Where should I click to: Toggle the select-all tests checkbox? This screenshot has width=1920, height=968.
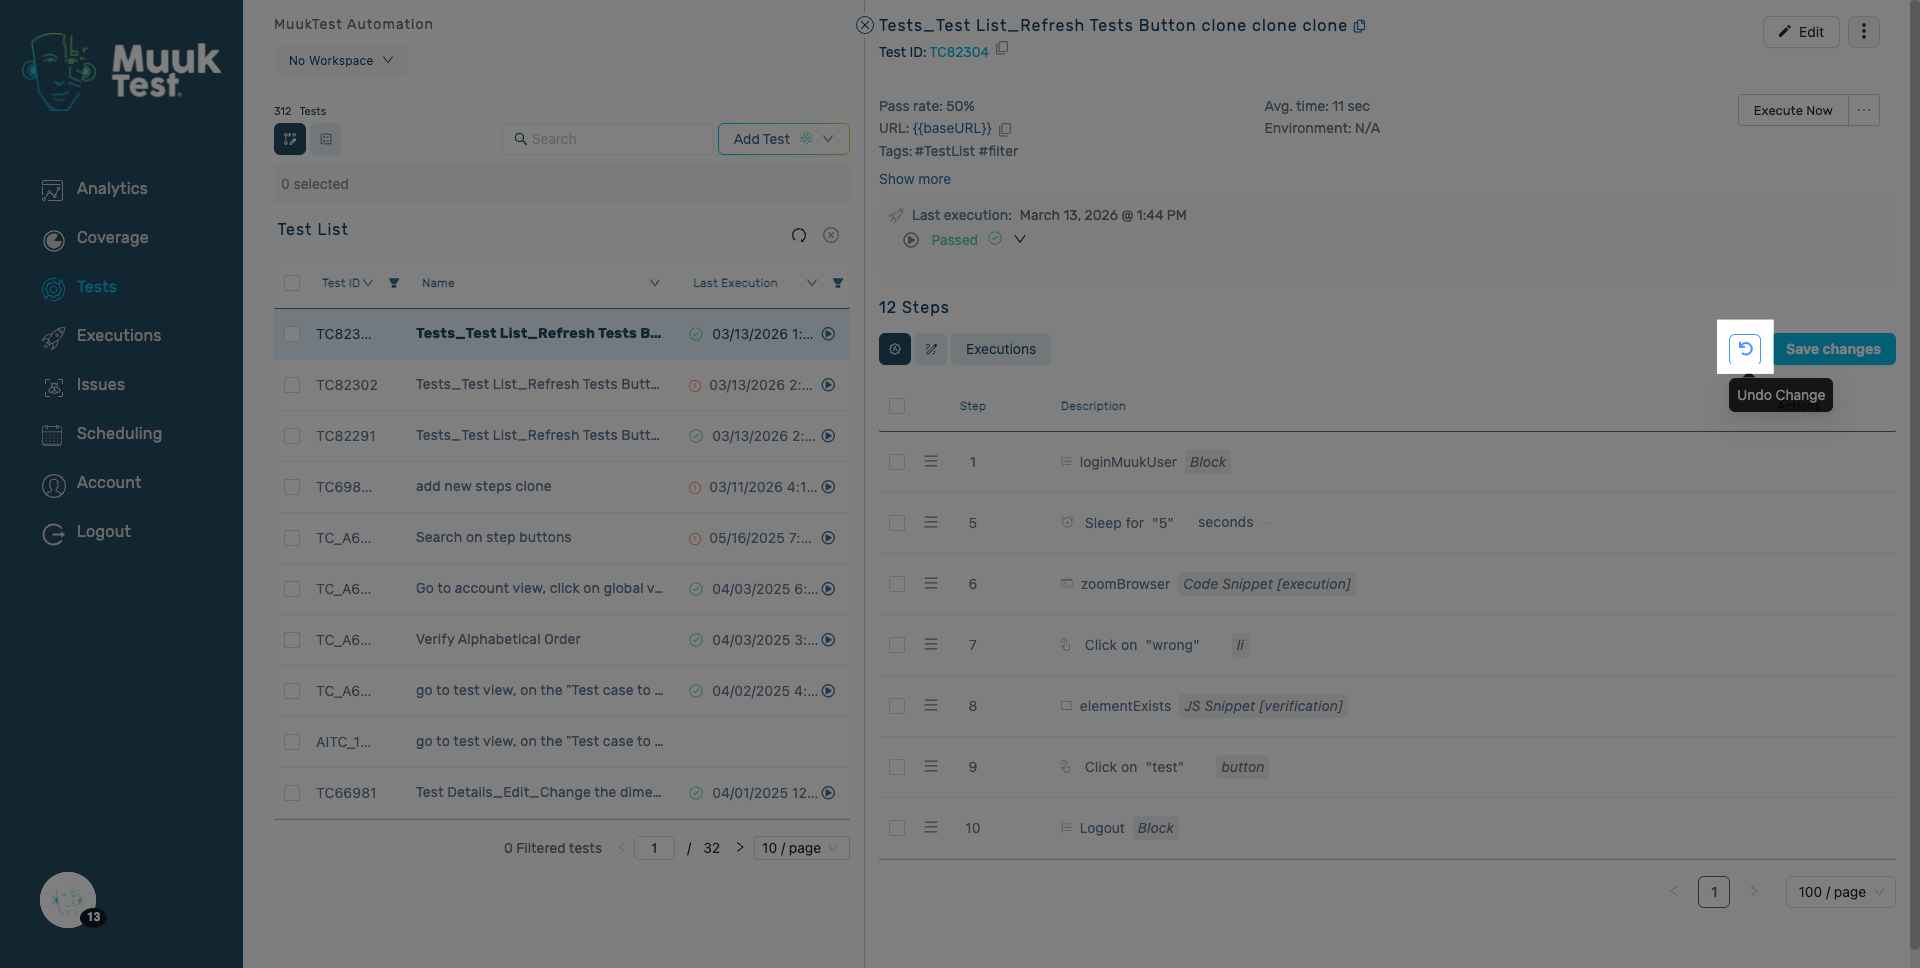coord(292,283)
